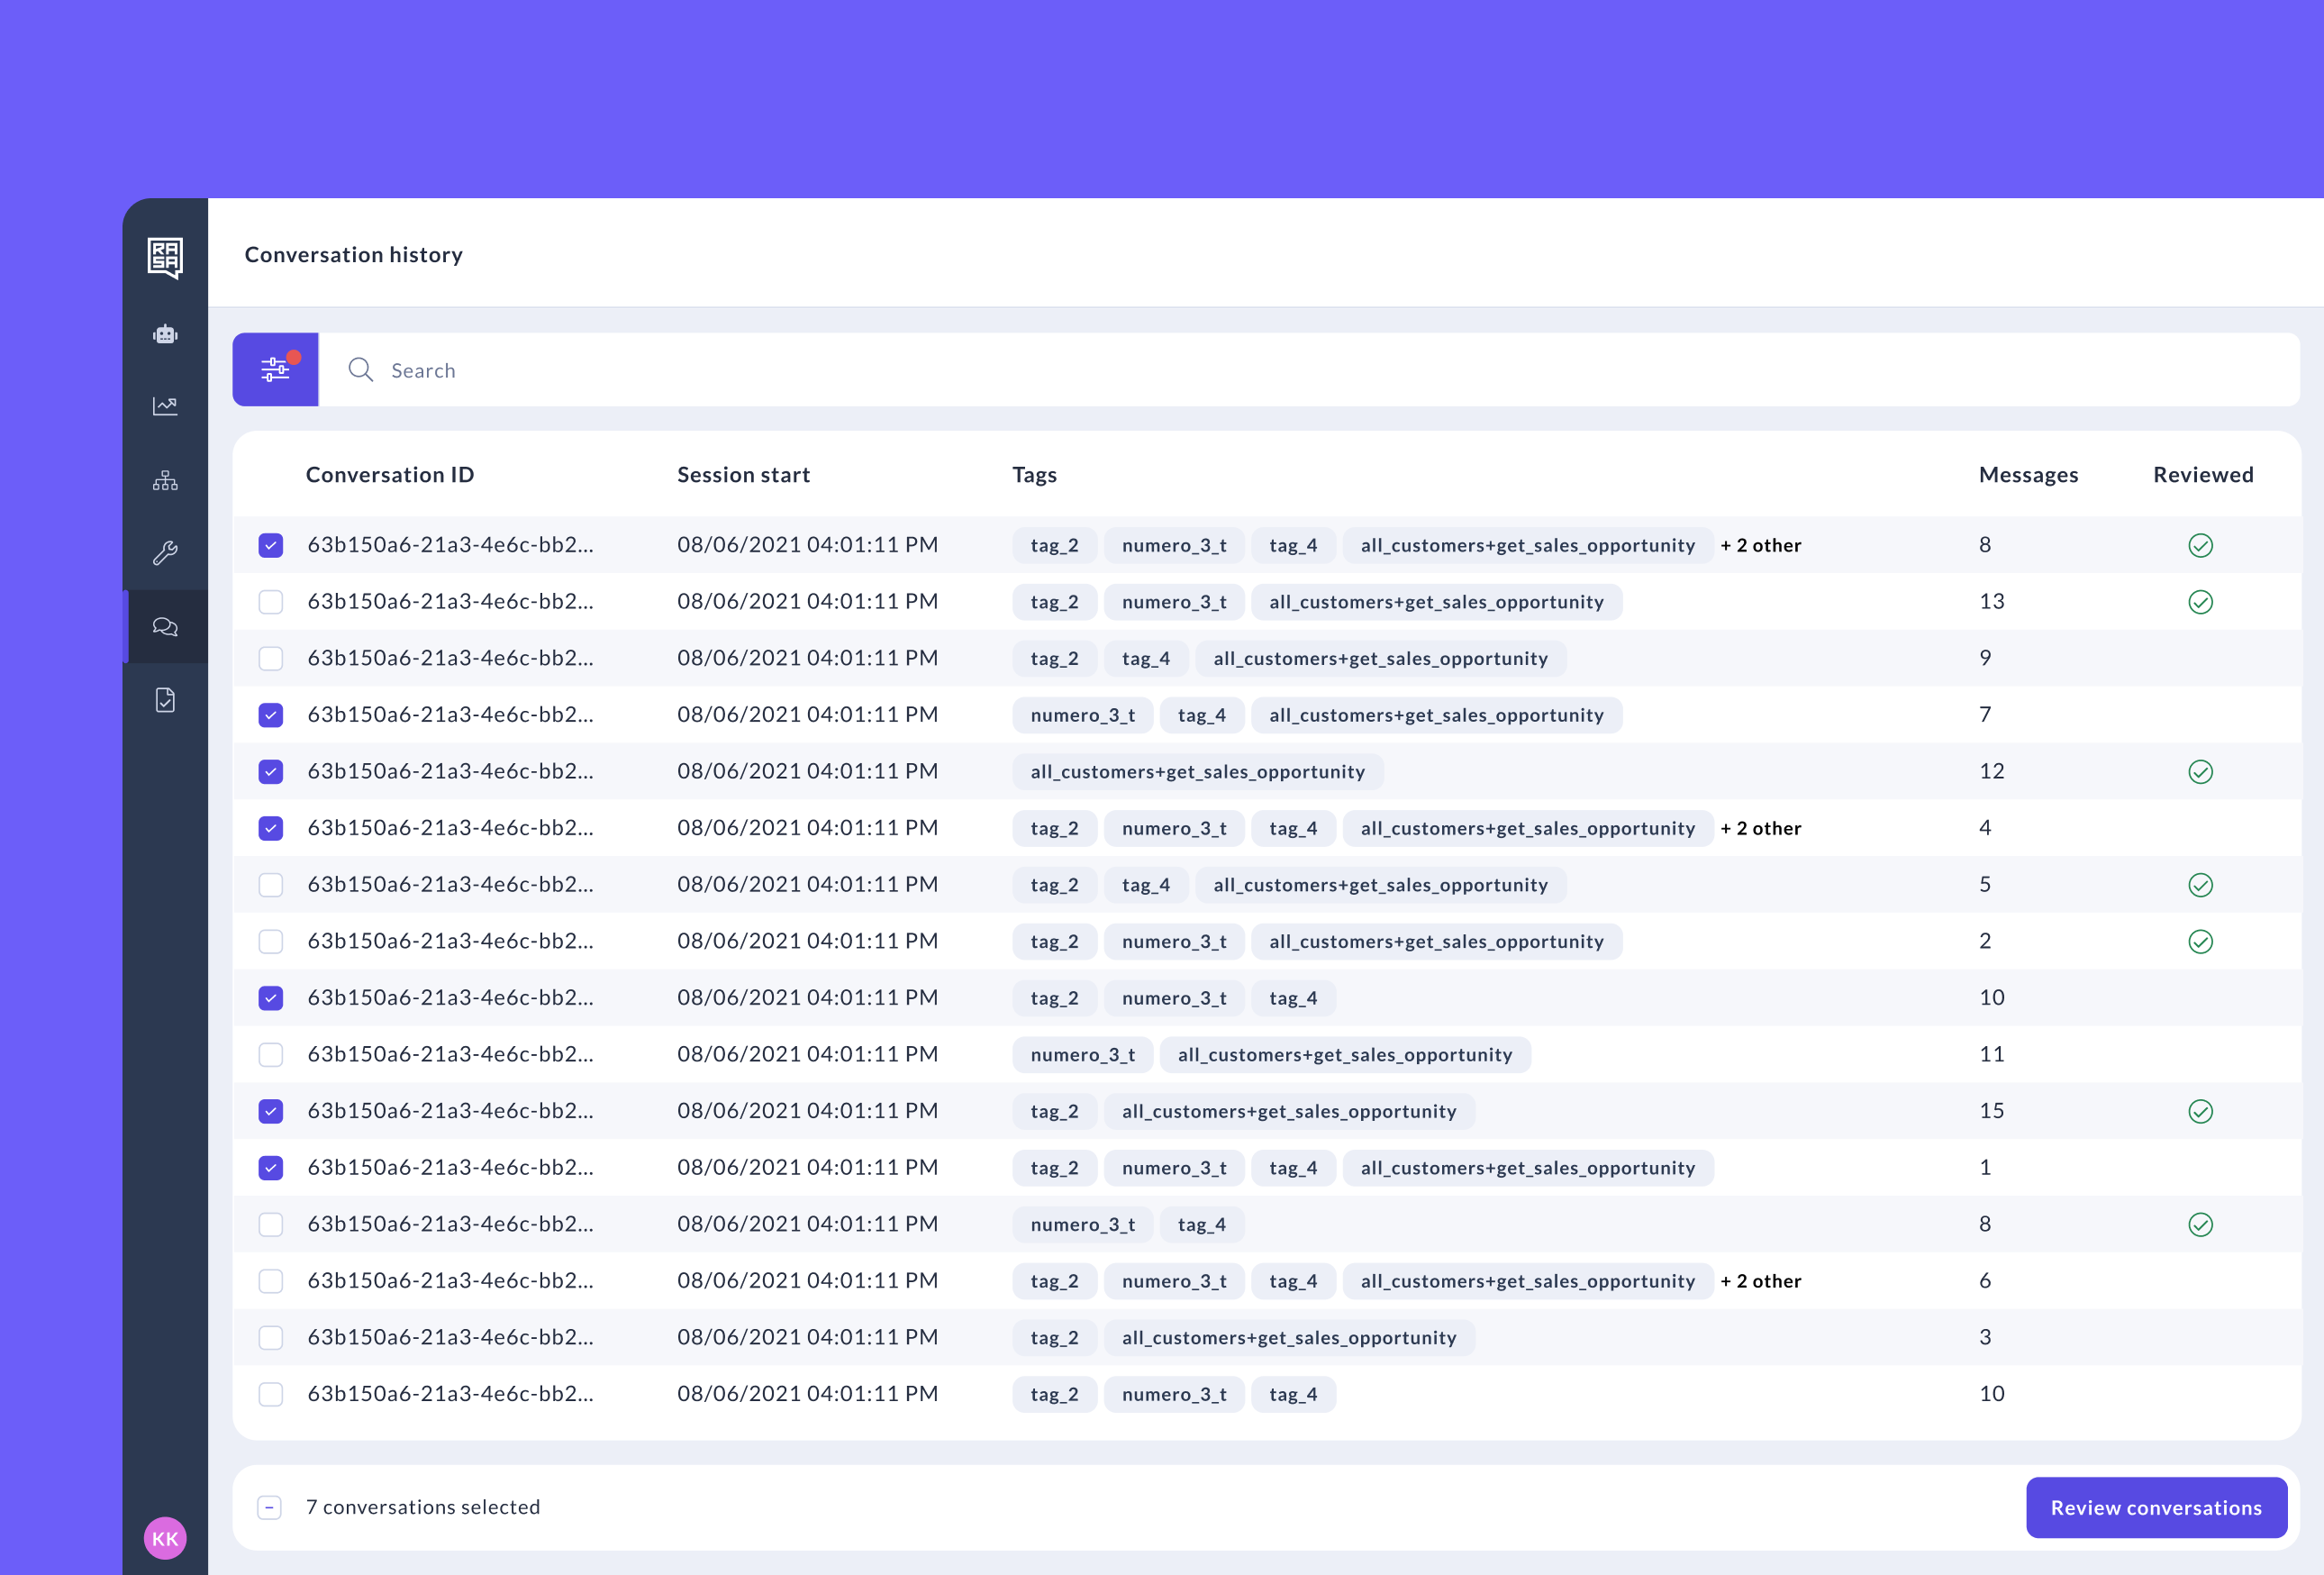The height and width of the screenshot is (1575, 2324).
Task: Open the hierarchy structure sidebar icon
Action: point(165,480)
